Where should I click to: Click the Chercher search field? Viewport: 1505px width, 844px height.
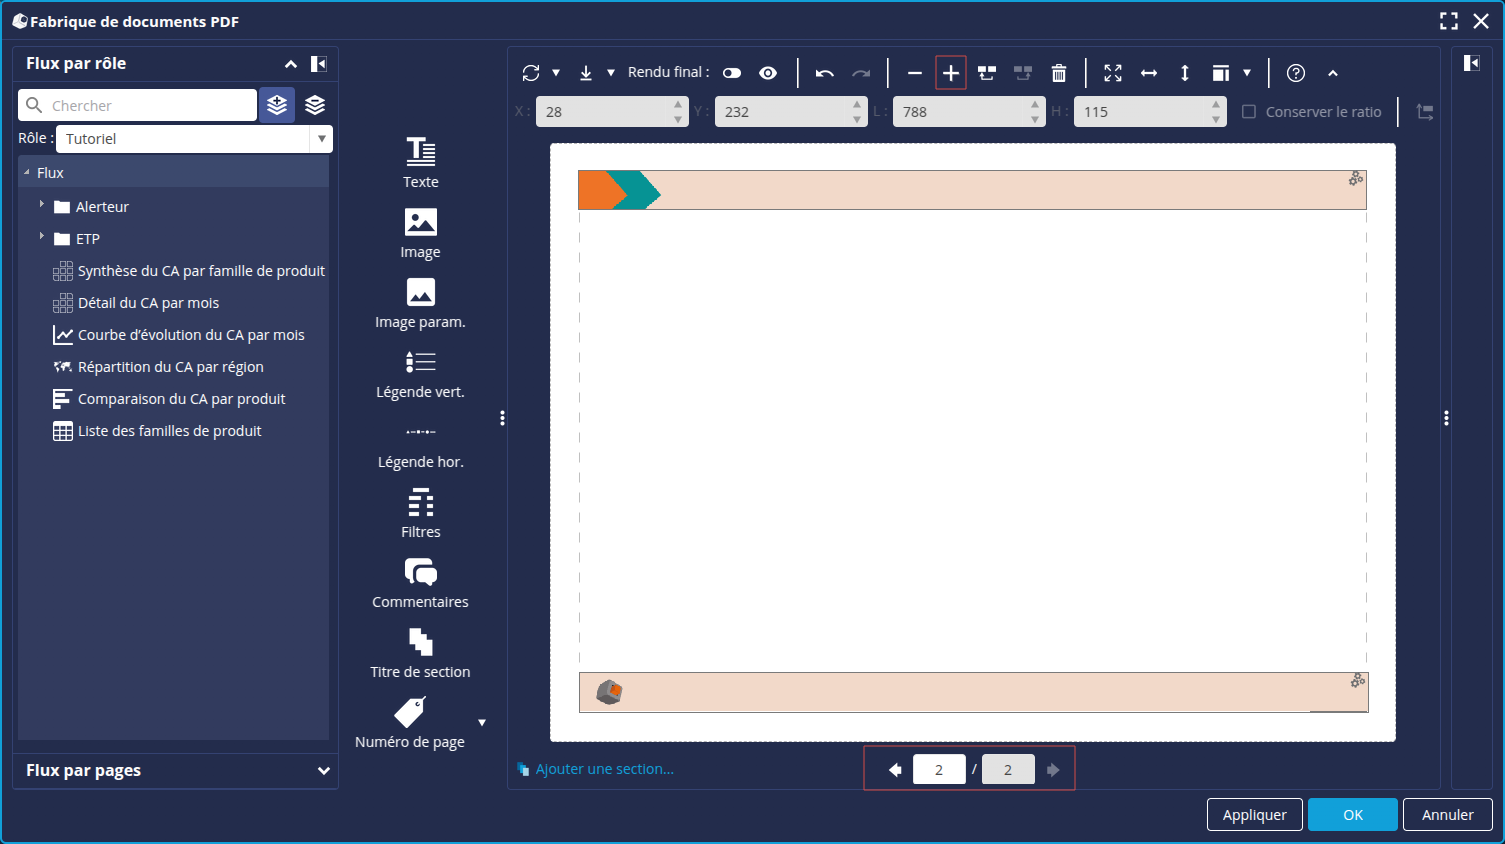coord(150,105)
